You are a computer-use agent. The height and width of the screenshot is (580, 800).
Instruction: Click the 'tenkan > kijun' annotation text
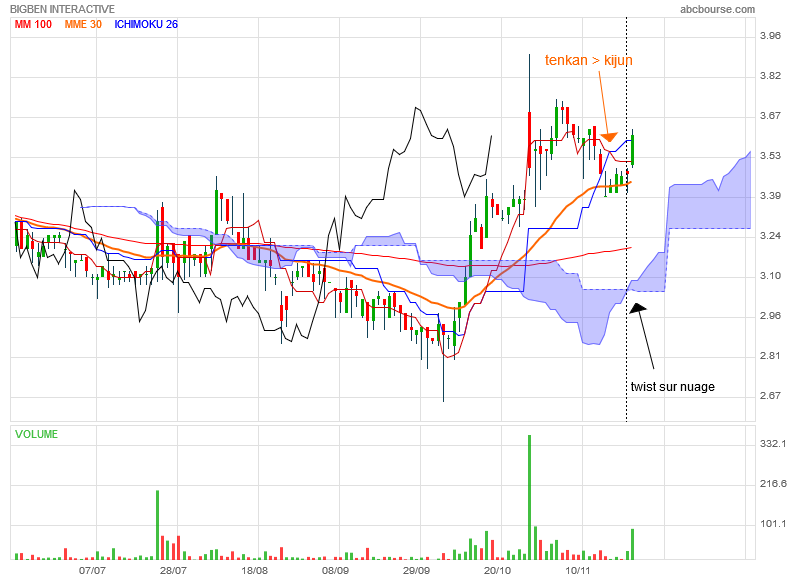pyautogui.click(x=588, y=61)
